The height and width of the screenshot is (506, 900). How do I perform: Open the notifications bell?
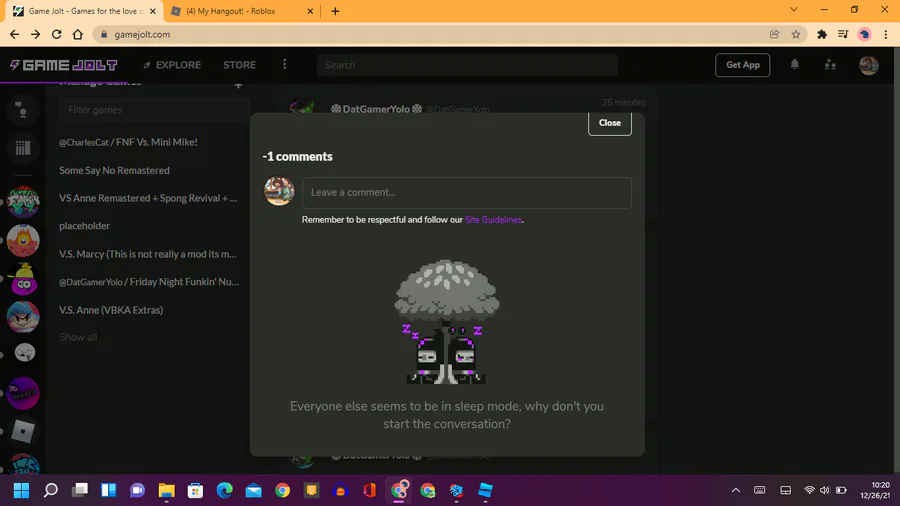pyautogui.click(x=794, y=64)
